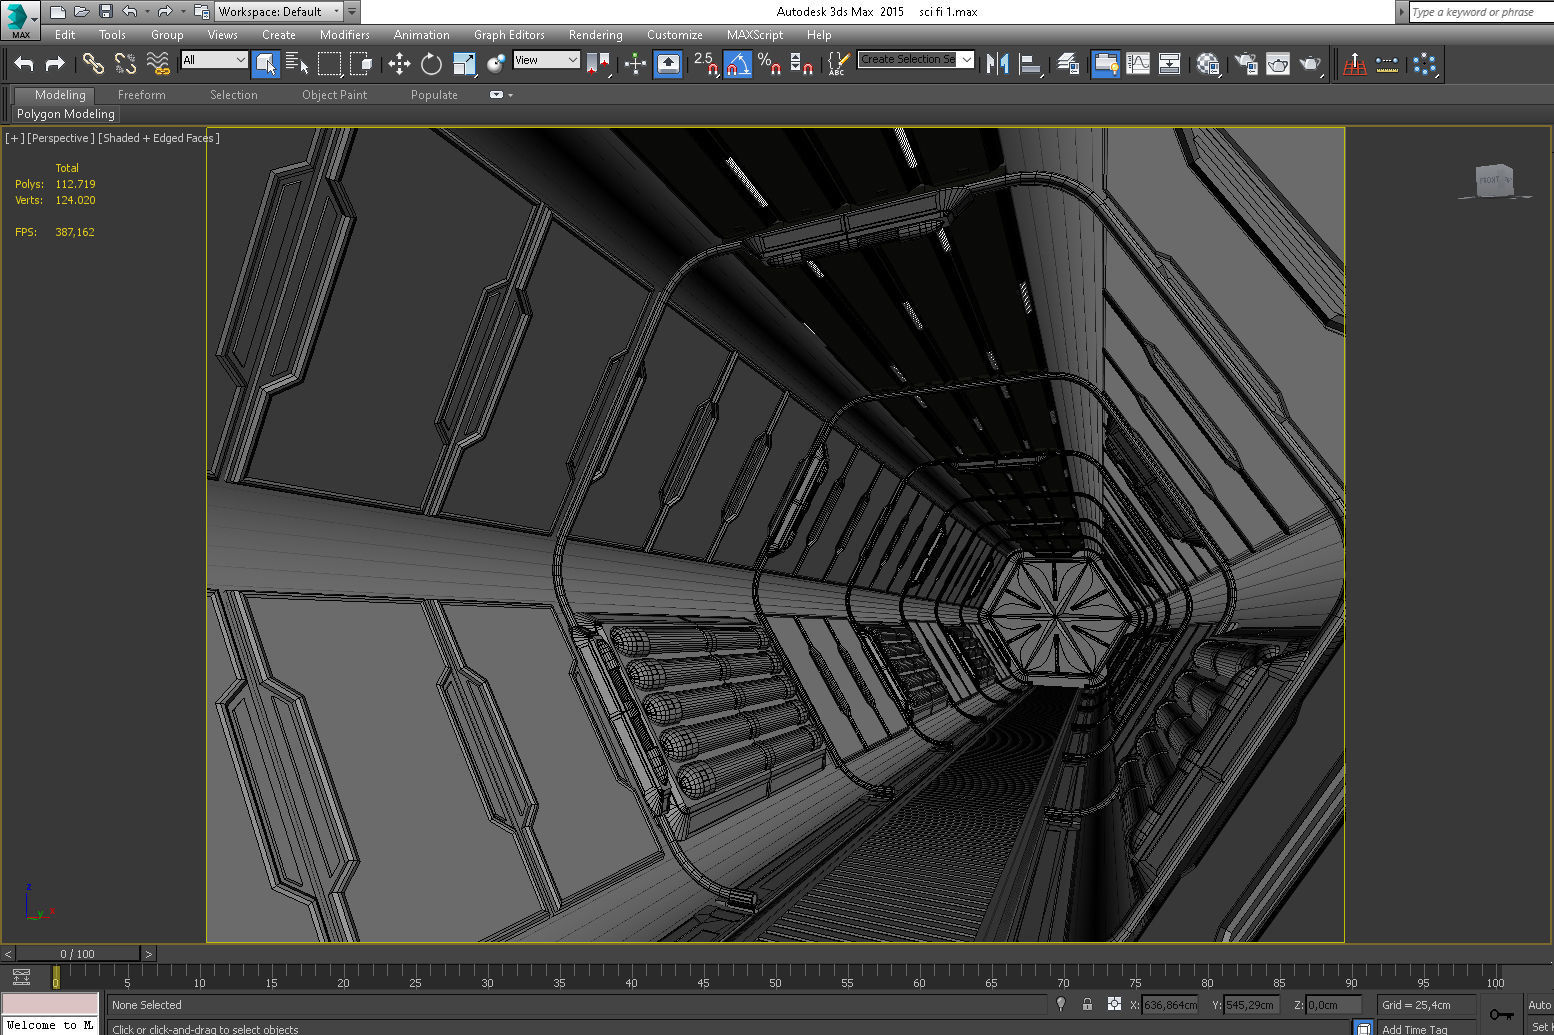
Task: Expand the Undo history arrow in quick access
Action: click(x=147, y=12)
